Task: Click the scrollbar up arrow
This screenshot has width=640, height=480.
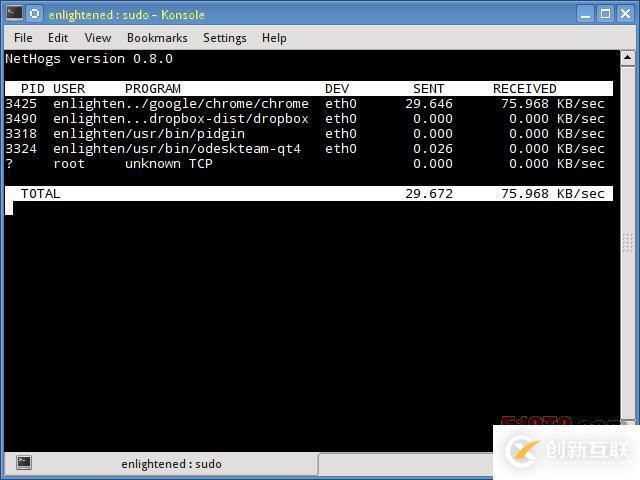Action: [x=627, y=58]
